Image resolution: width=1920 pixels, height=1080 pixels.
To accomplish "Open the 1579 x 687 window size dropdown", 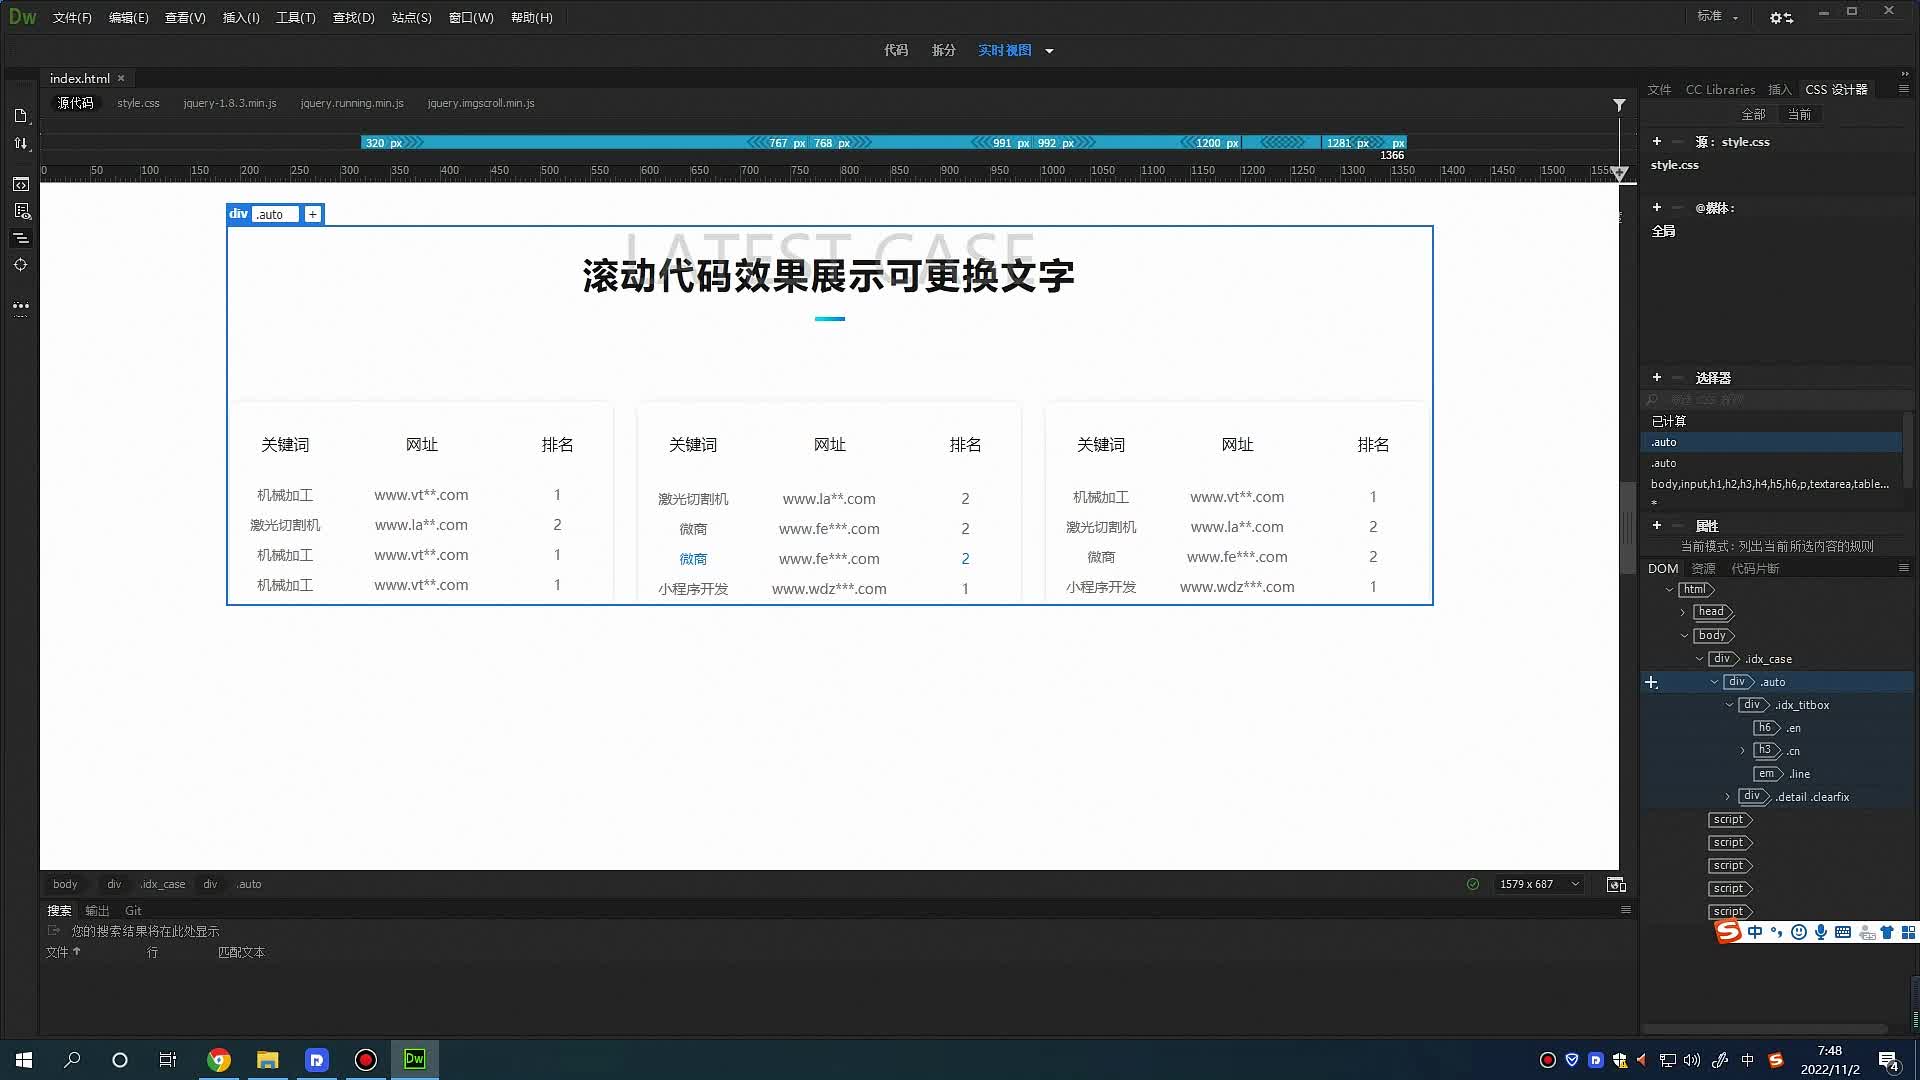I will 1540,884.
